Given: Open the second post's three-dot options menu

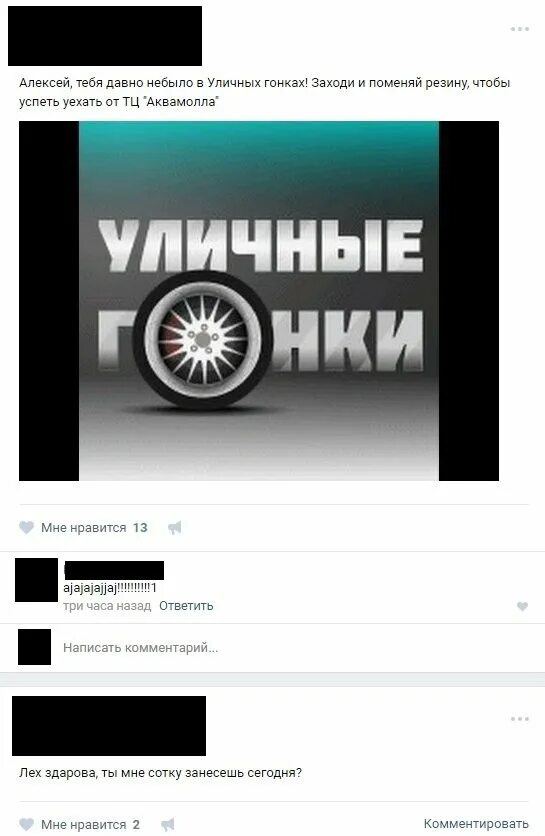Looking at the screenshot, I should [519, 719].
